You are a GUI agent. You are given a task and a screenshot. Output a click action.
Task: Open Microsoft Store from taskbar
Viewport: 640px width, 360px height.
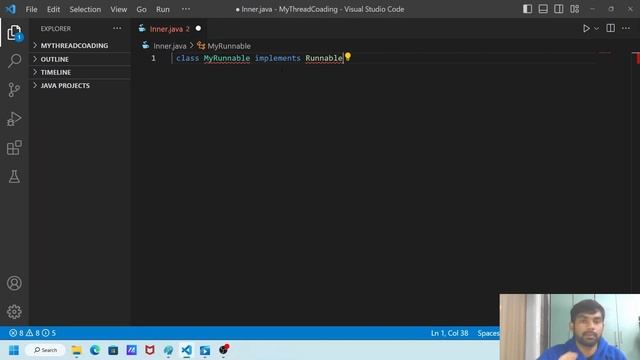pyautogui.click(x=113, y=350)
